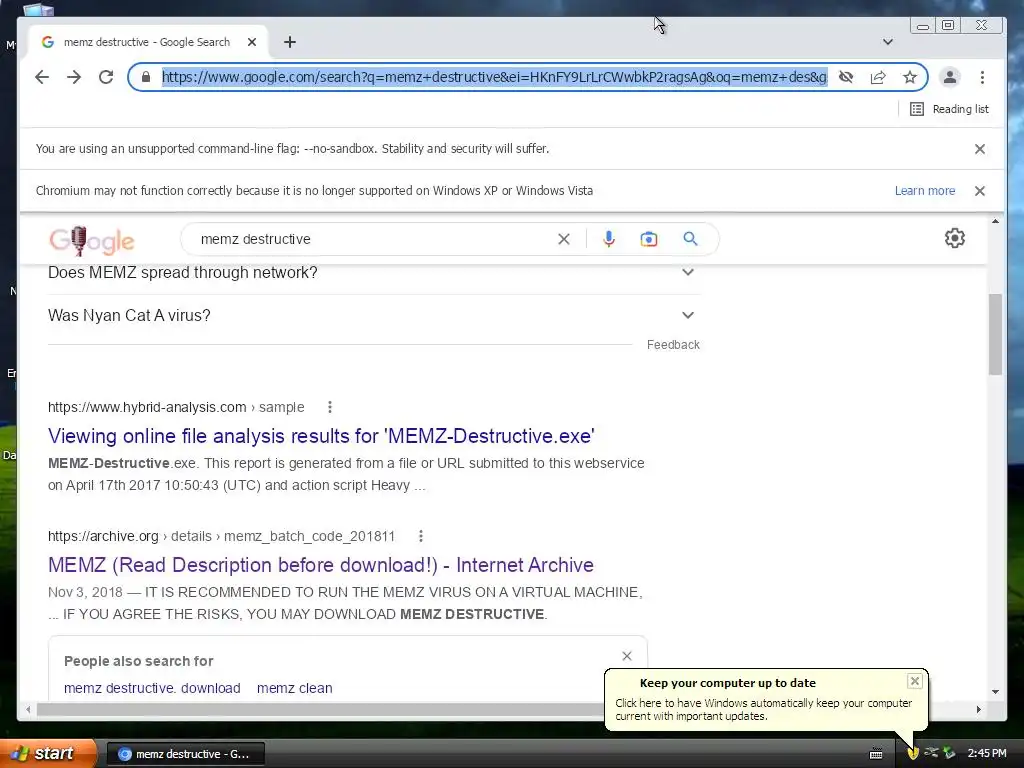The width and height of the screenshot is (1024, 768).
Task: Go forward one page in Chromium
Action: pyautogui.click(x=74, y=77)
